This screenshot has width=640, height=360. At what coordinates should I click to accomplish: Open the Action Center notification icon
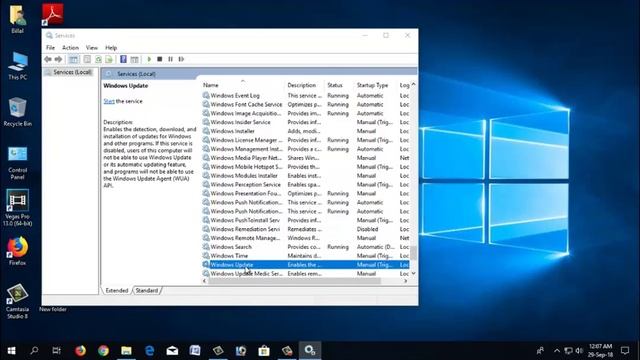pos(625,351)
